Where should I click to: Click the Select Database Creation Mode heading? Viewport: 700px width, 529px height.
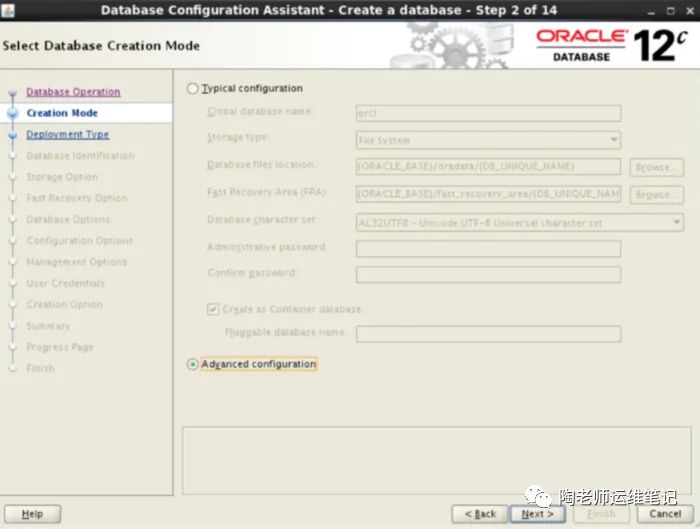coord(101,46)
